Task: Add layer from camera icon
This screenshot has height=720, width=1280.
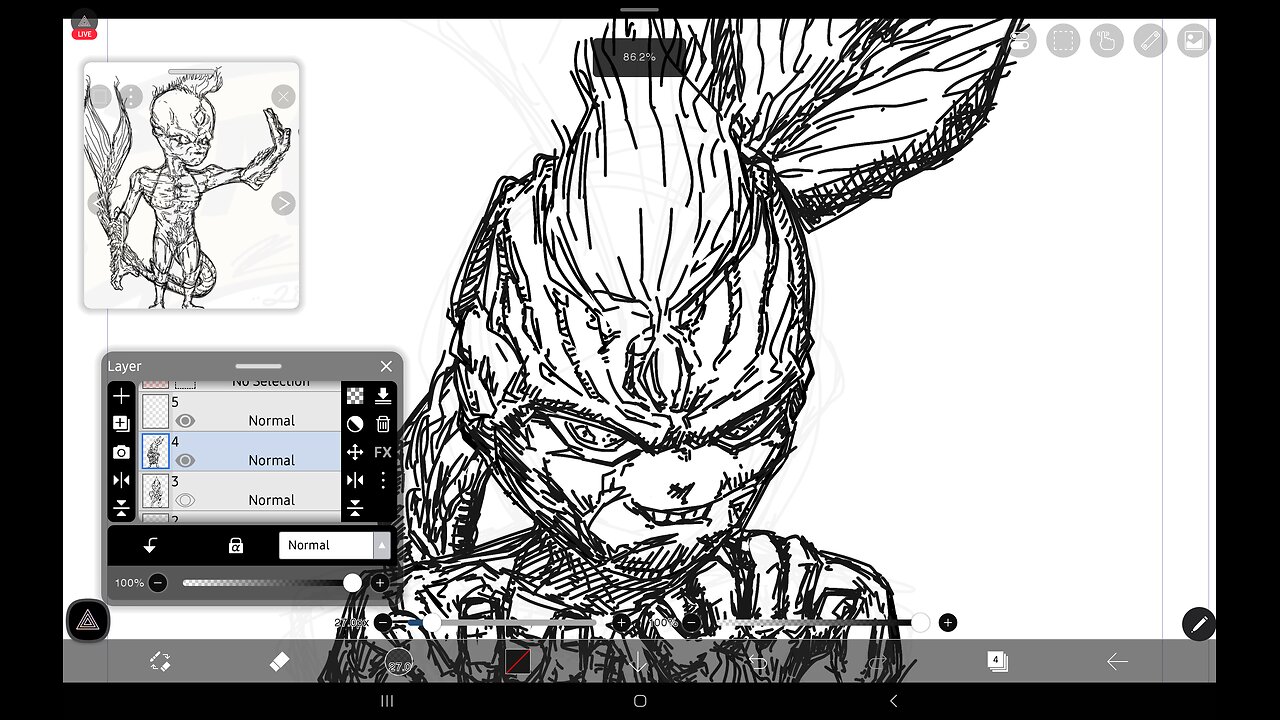Action: click(x=121, y=452)
